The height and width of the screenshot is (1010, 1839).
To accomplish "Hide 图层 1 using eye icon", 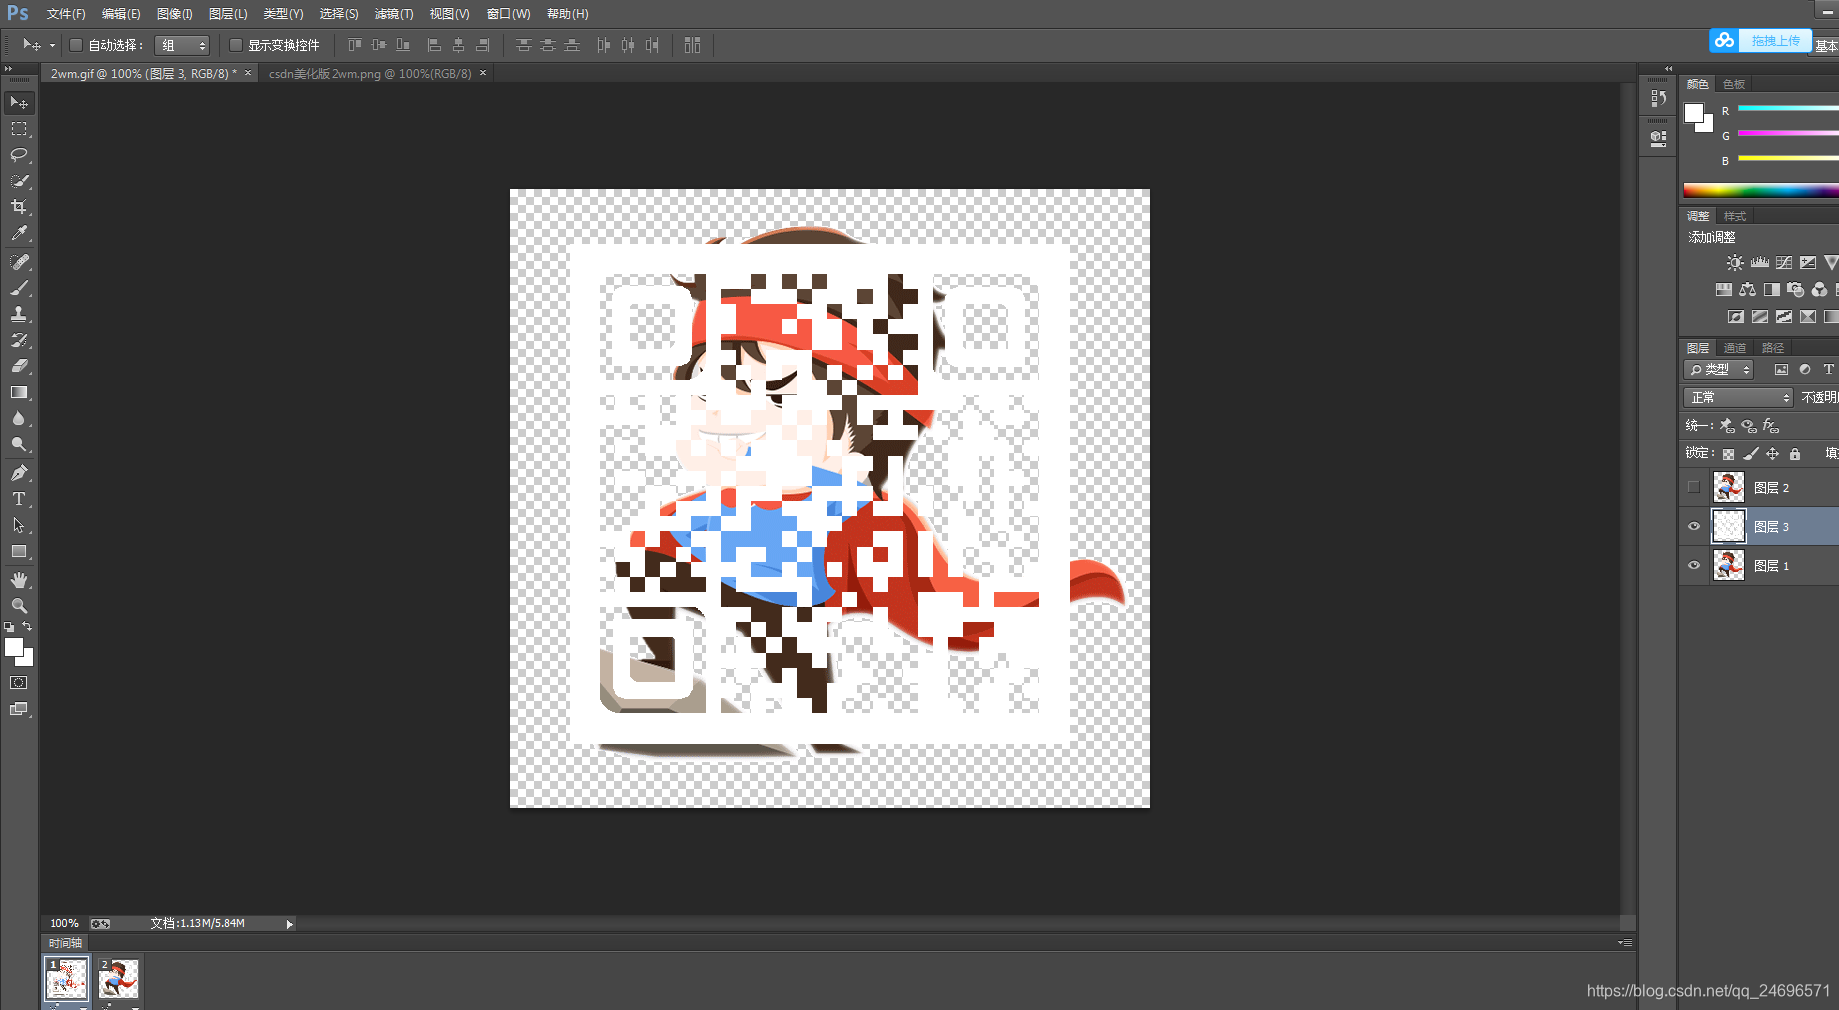I will [1693, 565].
